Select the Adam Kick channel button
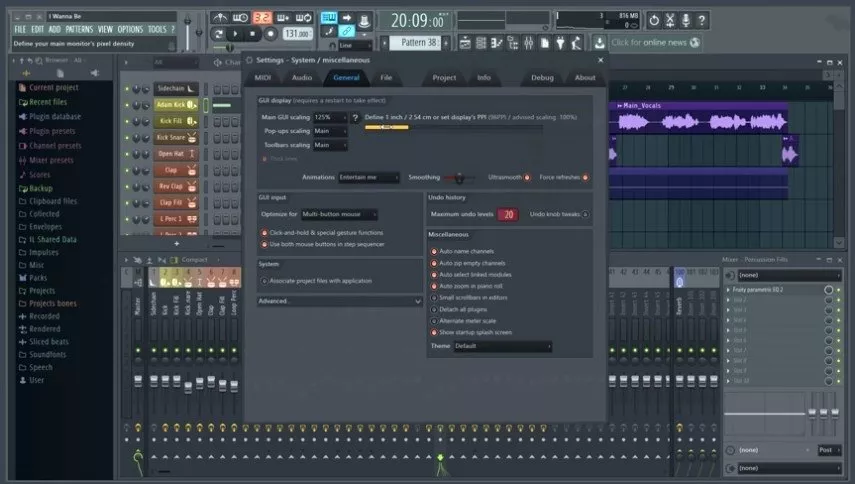This screenshot has width=855, height=484. pos(176,105)
